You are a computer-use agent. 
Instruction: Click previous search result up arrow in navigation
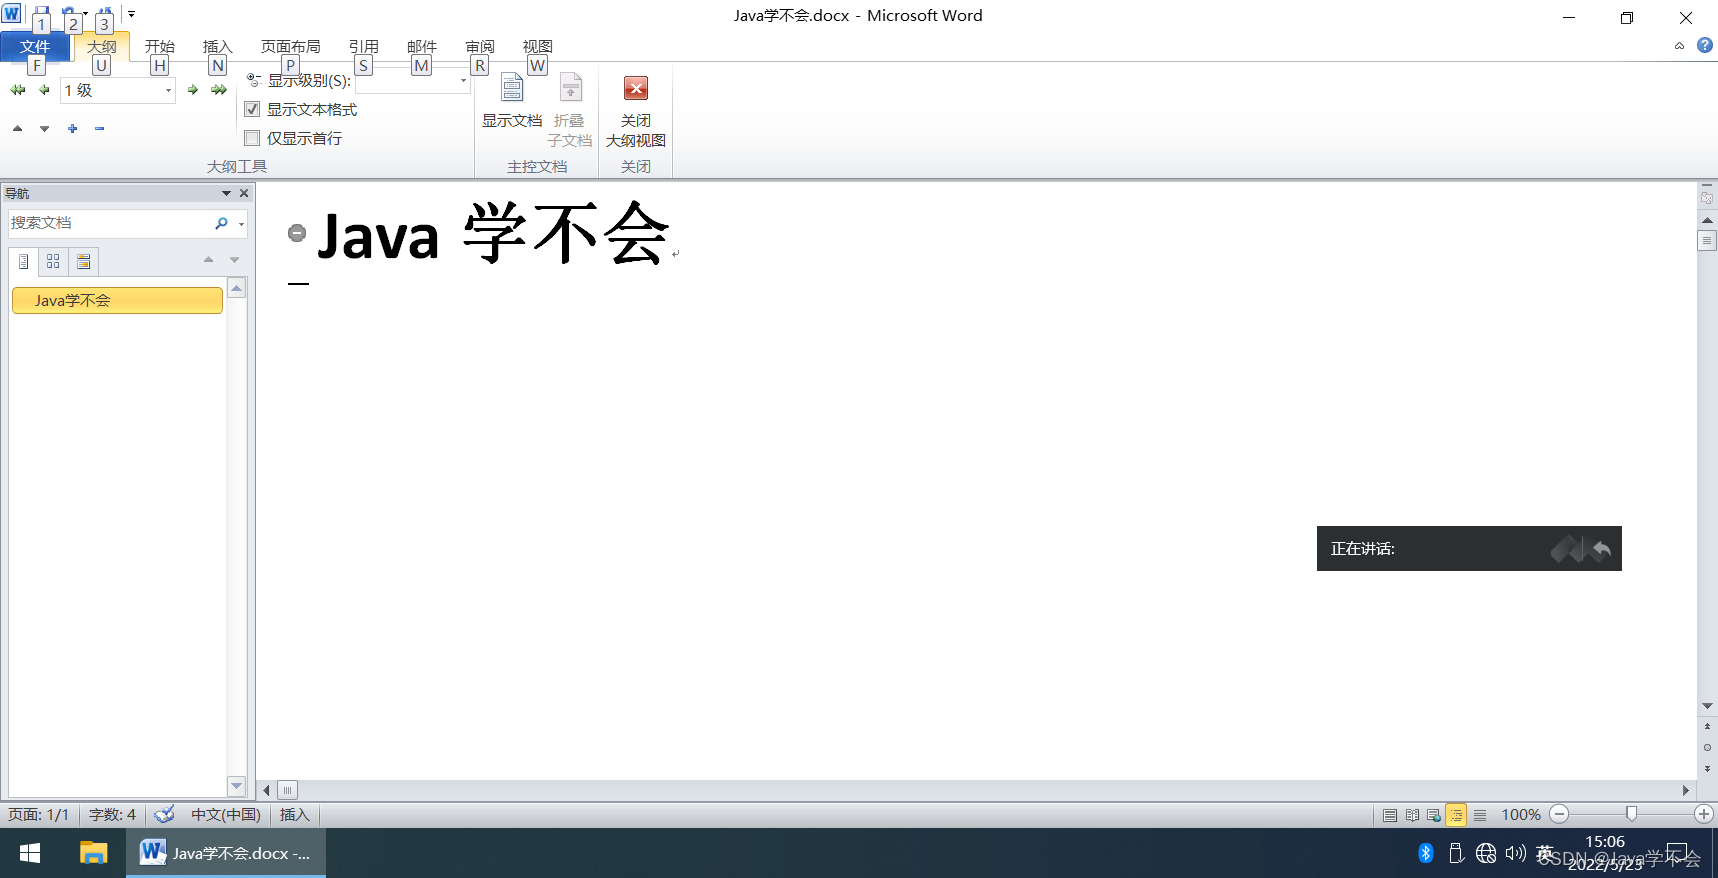[x=208, y=260]
